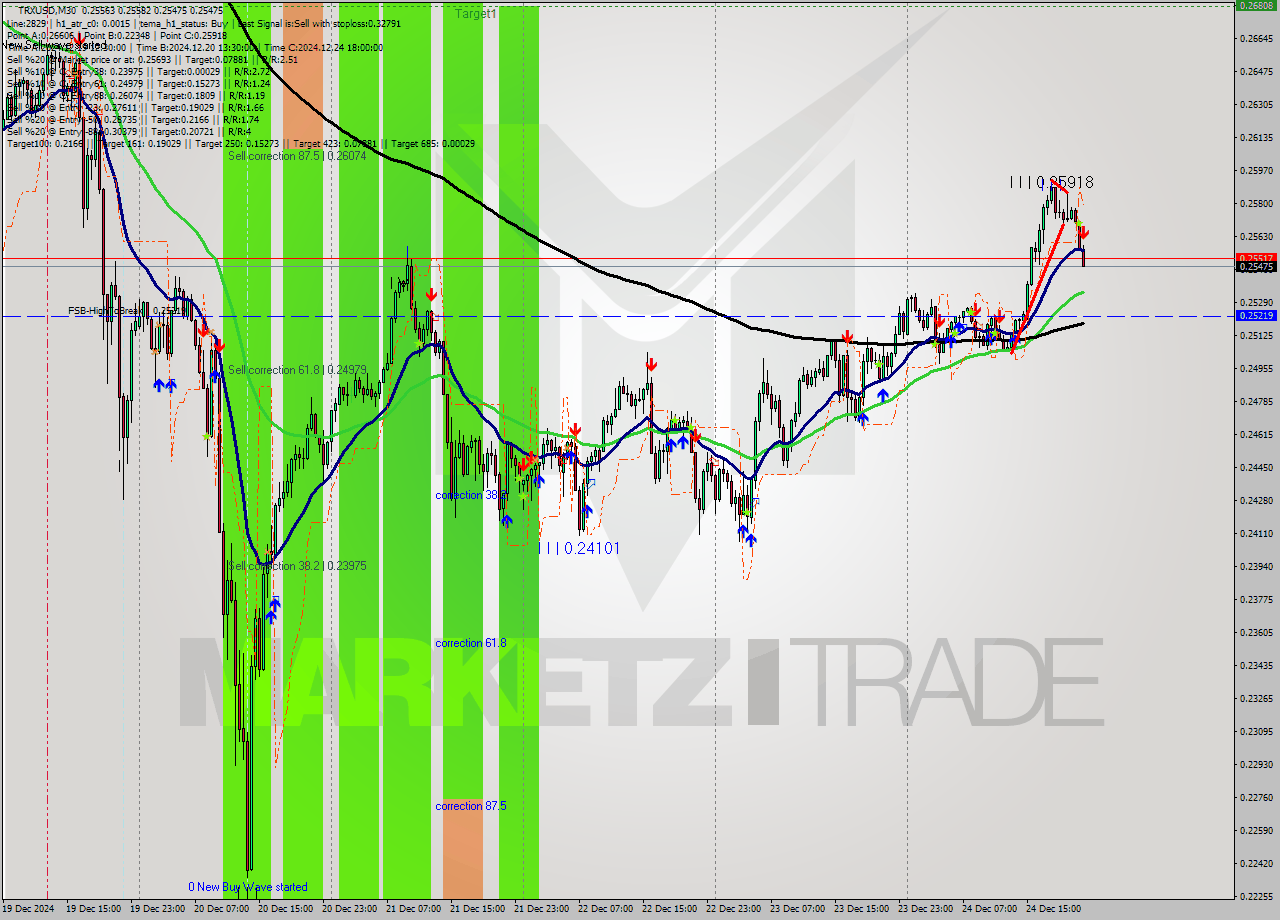
Task: Click the 0.22590 price axis value
Action: [1257, 830]
